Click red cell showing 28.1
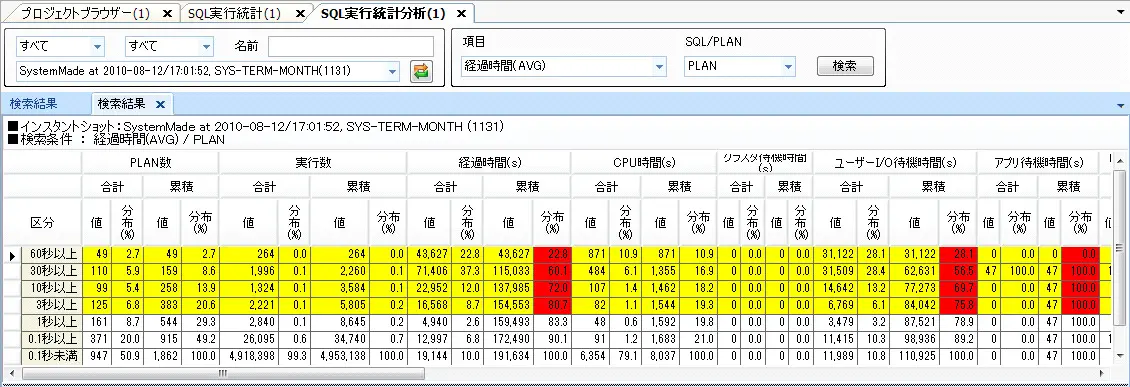Image resolution: width=1130 pixels, height=387 pixels. [x=958, y=254]
